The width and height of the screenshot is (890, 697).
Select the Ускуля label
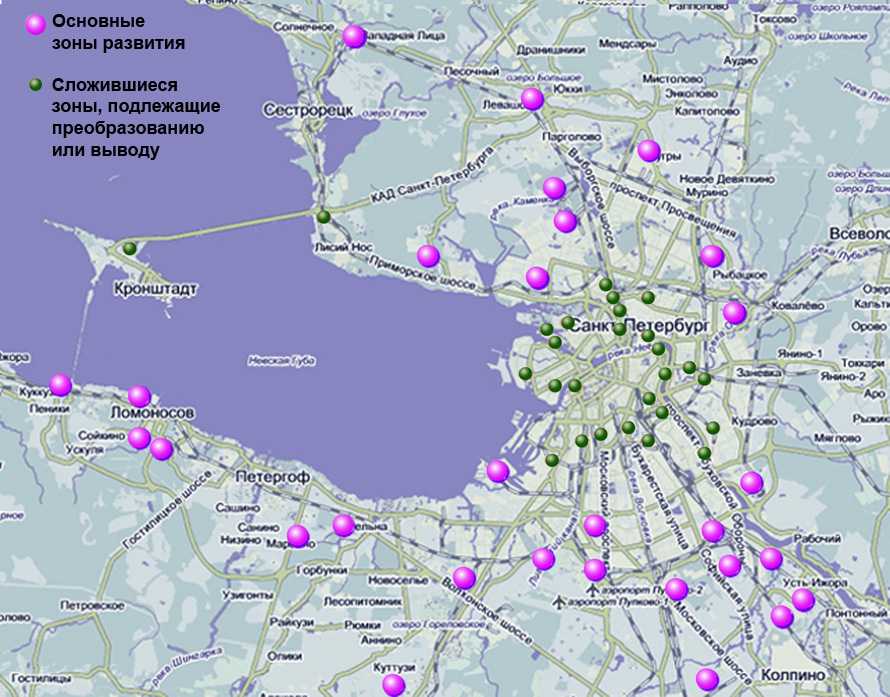click(x=85, y=450)
